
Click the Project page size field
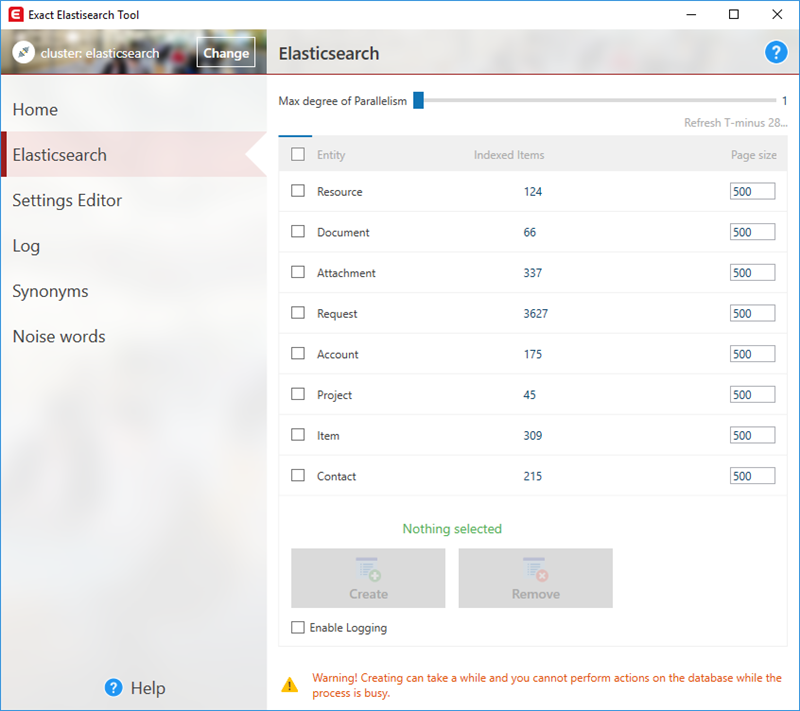(x=752, y=395)
